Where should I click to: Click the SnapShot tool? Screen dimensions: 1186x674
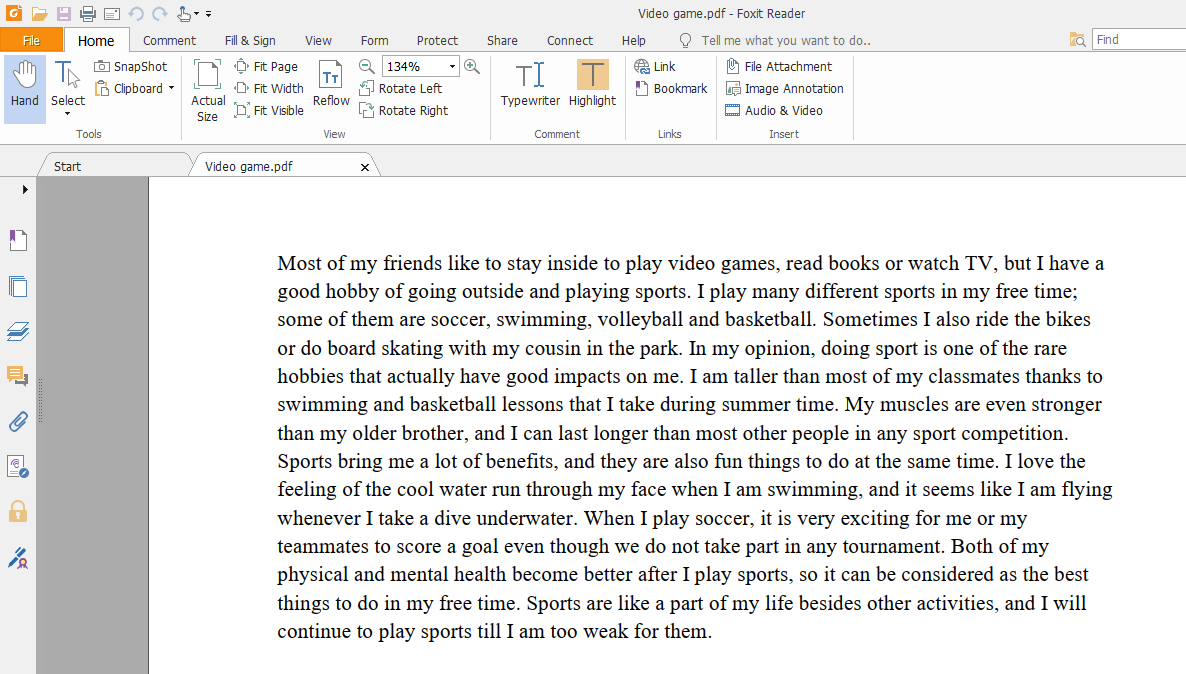(131, 66)
